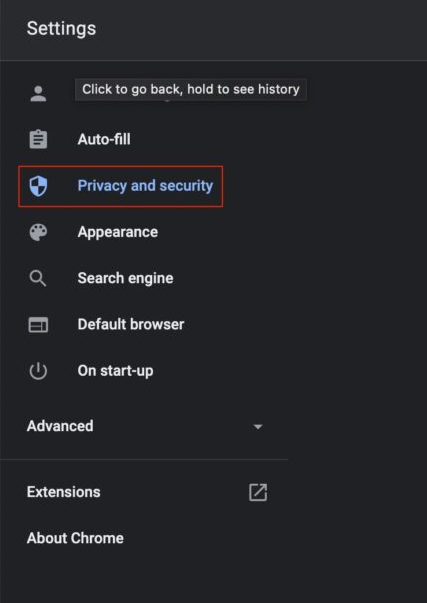Screen dimensions: 427x603
Task: Click the Extensions external link icon
Action: click(x=258, y=492)
